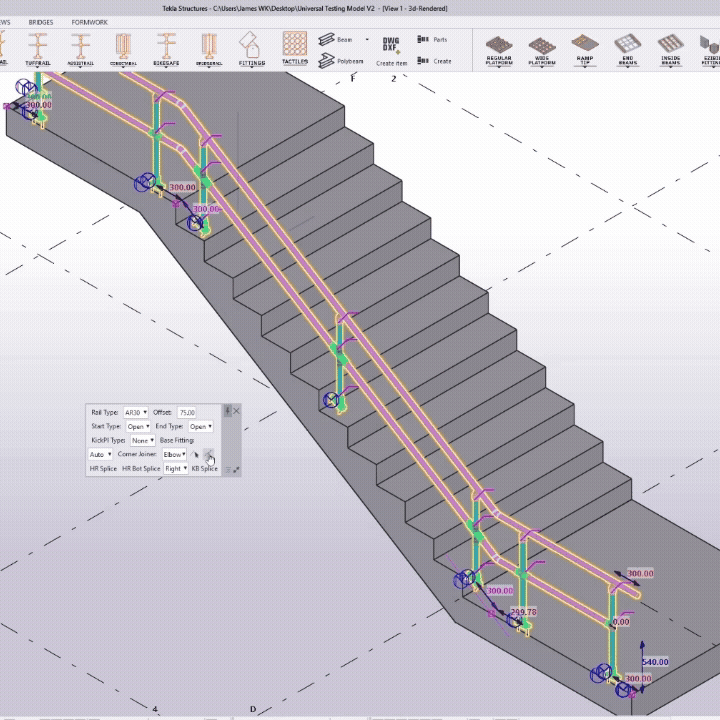Click the DWG DXF Create Item icon
This screenshot has width=720, height=720.
pyautogui.click(x=391, y=48)
